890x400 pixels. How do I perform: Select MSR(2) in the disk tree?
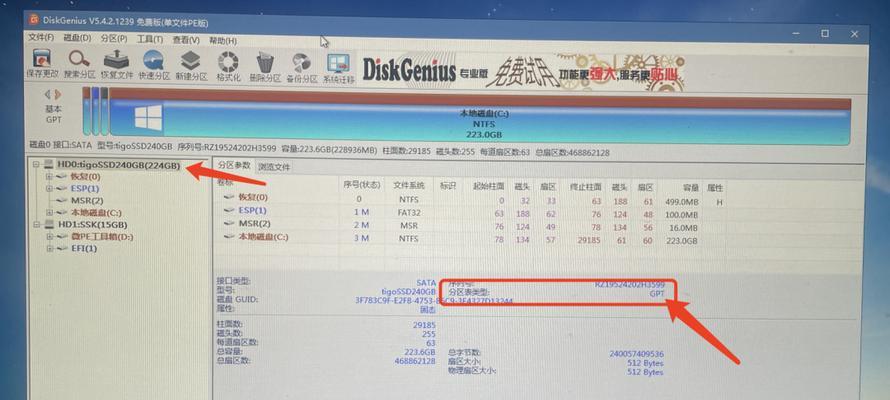87,201
